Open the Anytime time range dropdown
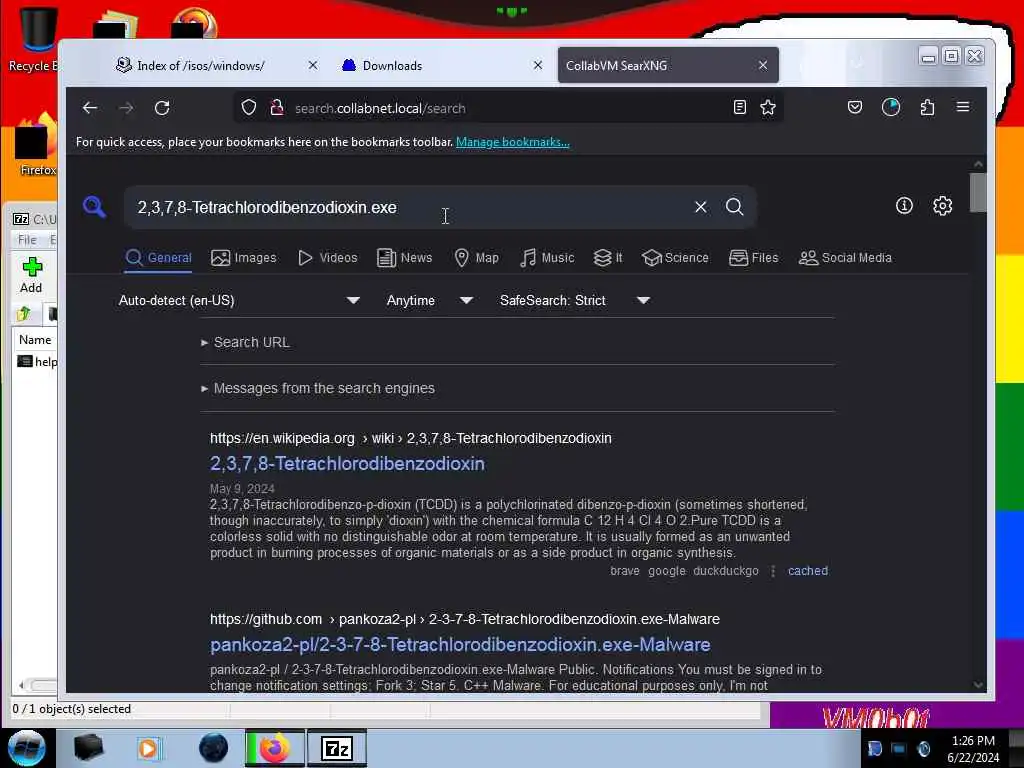 tap(430, 300)
